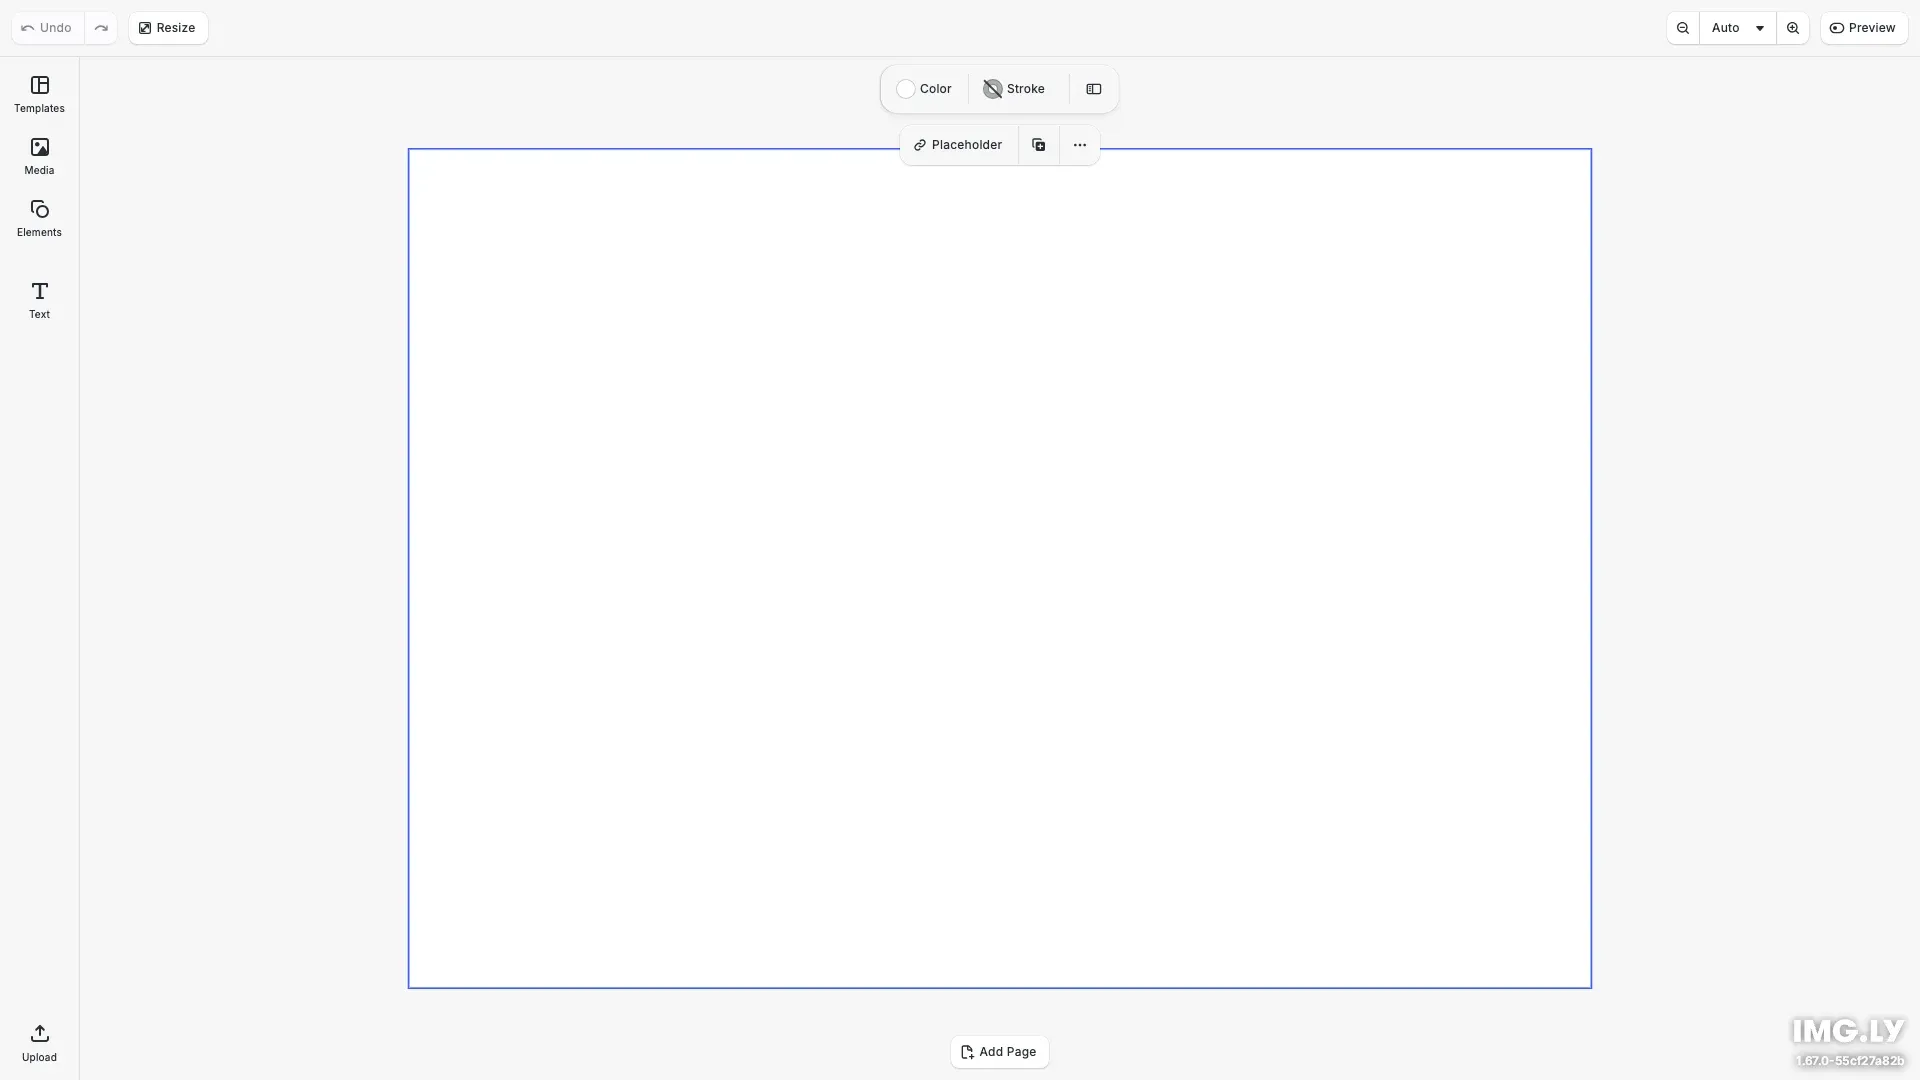The image size is (1920, 1080).
Task: Zoom out using the magnifier minus icon
Action: 1683,27
